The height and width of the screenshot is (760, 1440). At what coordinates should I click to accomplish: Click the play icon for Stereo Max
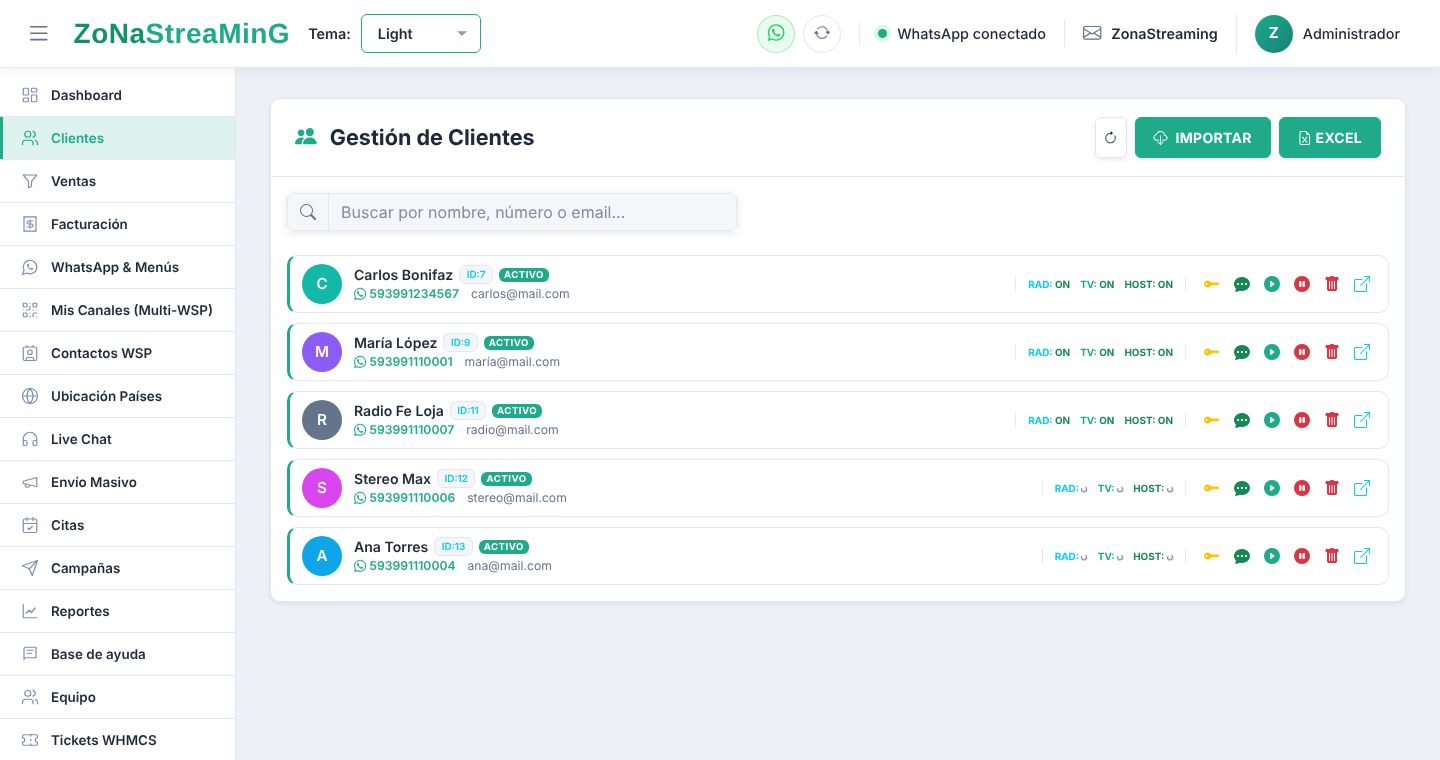(x=1272, y=488)
